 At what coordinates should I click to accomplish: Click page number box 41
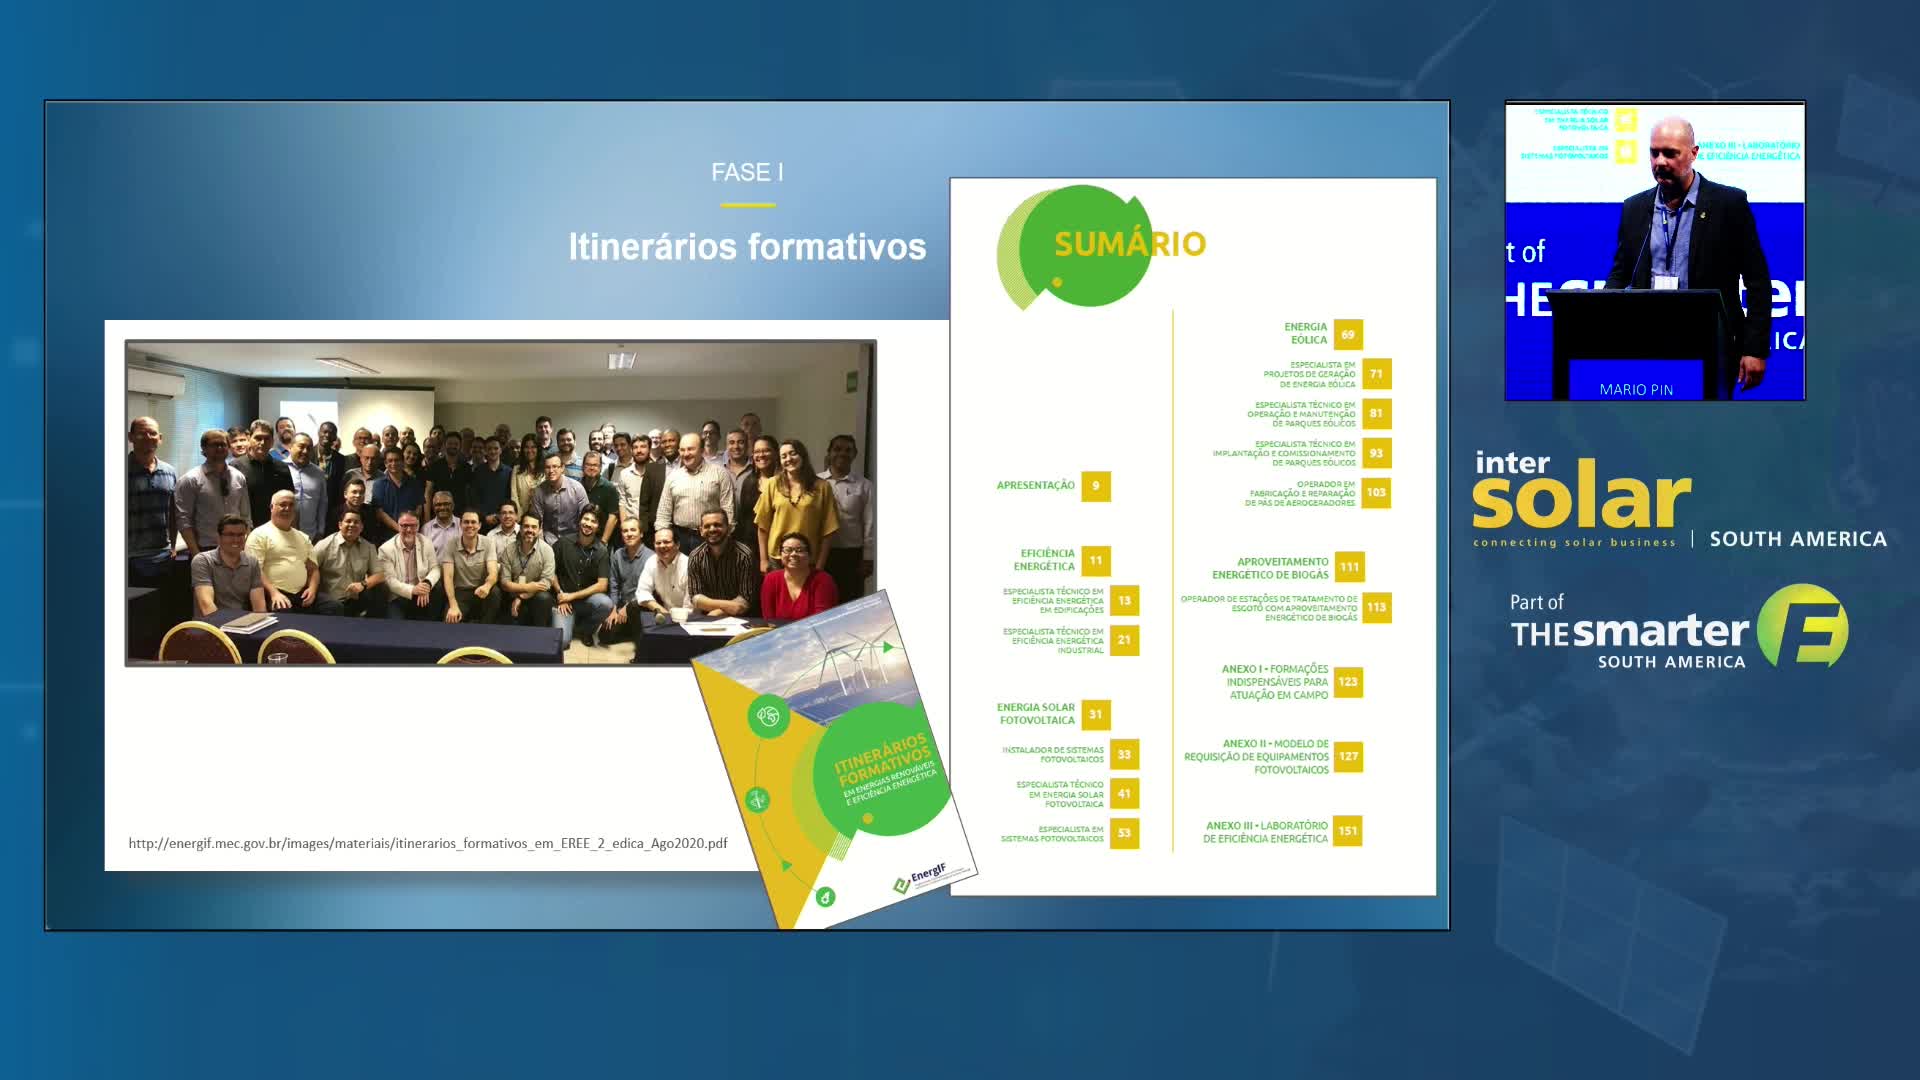tap(1124, 794)
